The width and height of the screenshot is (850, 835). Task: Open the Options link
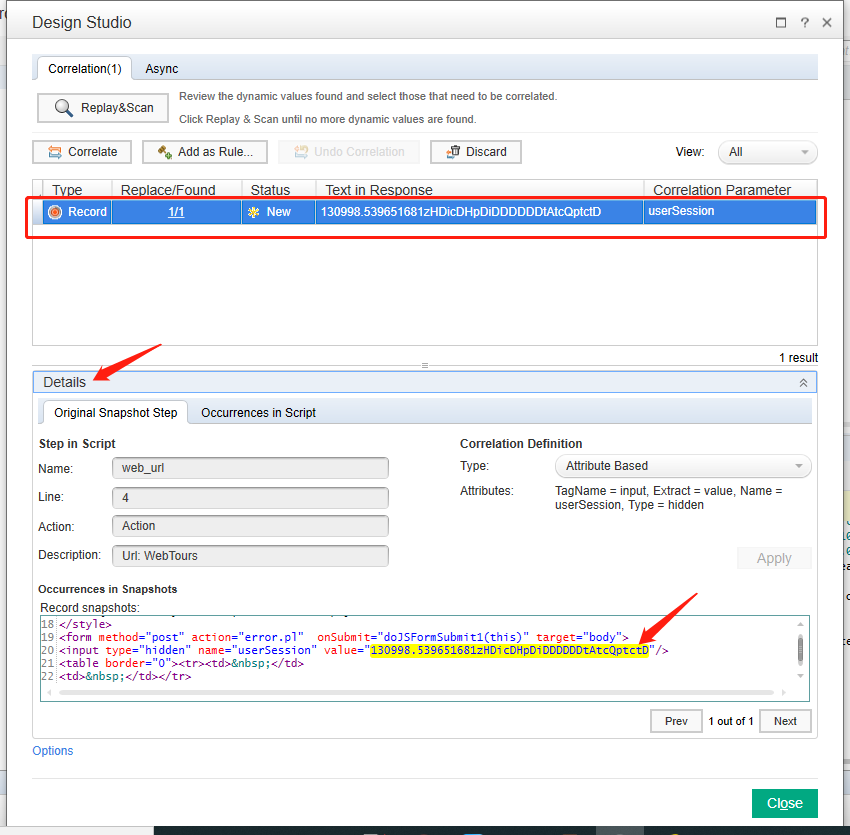point(53,750)
